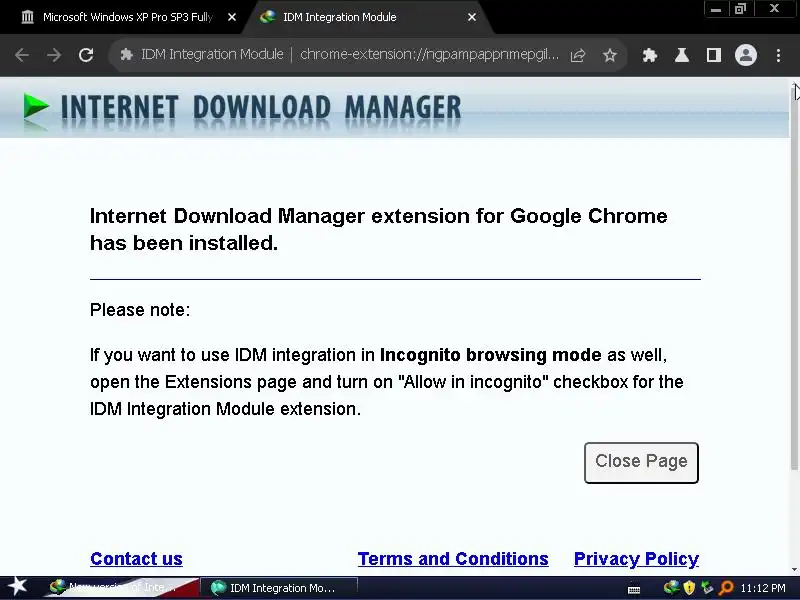The image size is (800, 600).
Task: View extension info puzzle icon in address bar
Action: 126,55
